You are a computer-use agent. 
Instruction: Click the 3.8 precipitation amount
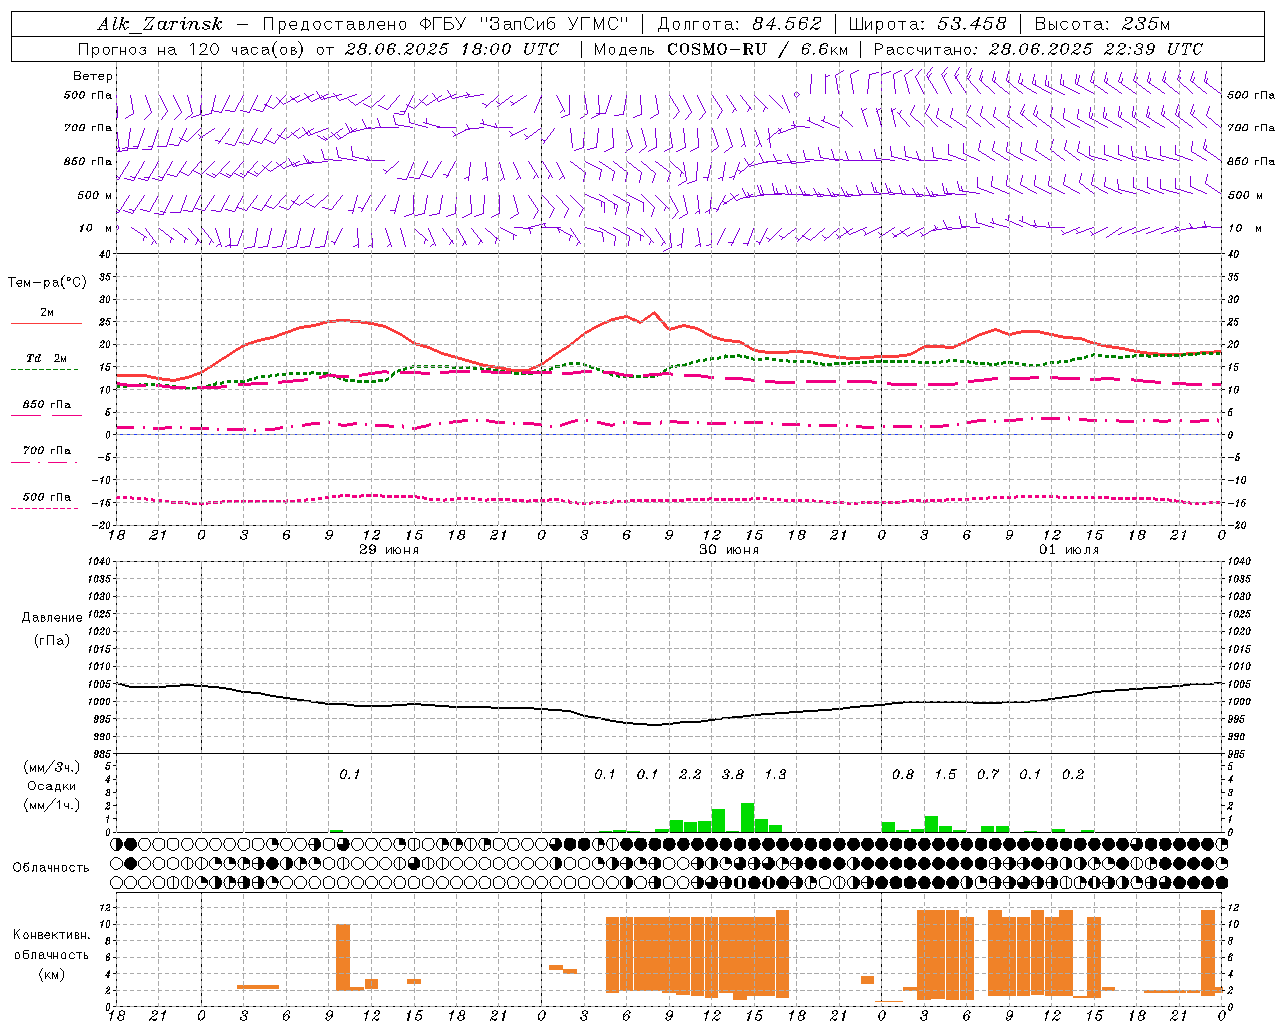733,774
